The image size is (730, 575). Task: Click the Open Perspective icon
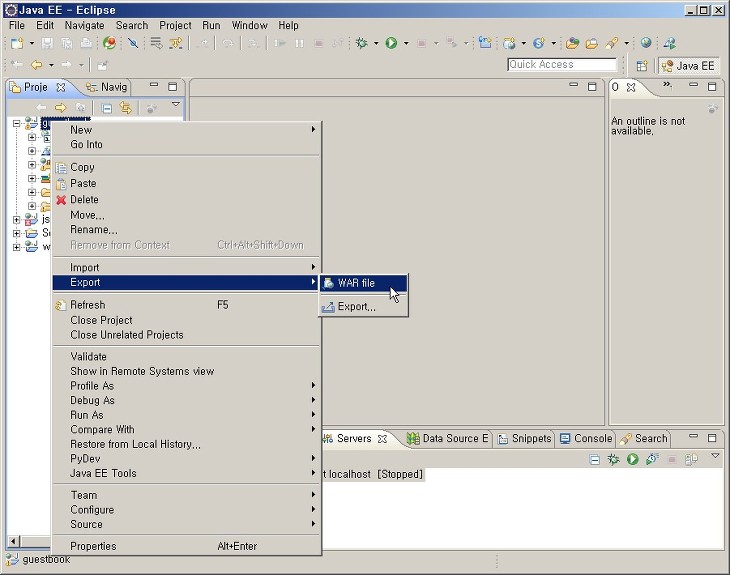(642, 66)
